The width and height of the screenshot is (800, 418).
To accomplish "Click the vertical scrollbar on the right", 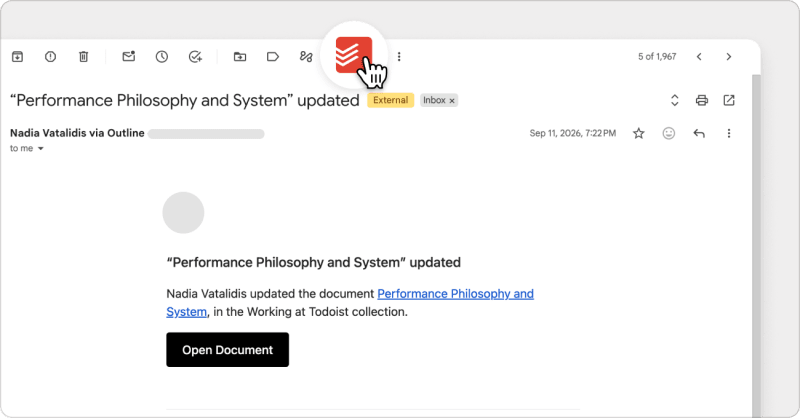I will pyautogui.click(x=756, y=245).
